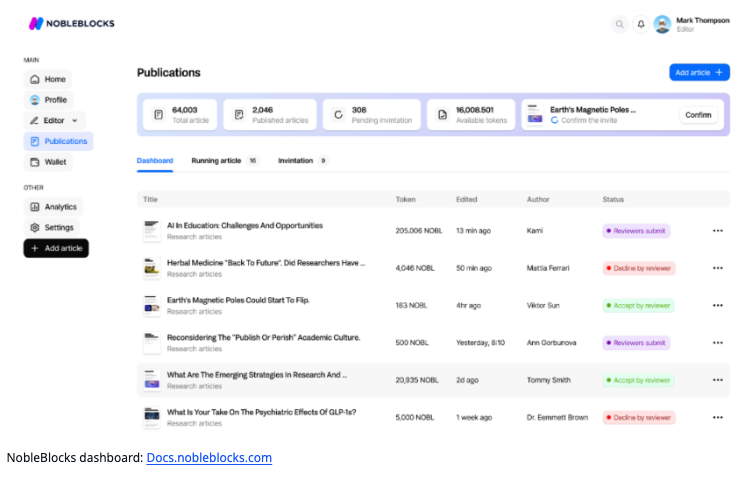The width and height of the screenshot is (748, 479).
Task: Open three-dot menu for Herbal Medicine row
Action: click(717, 268)
